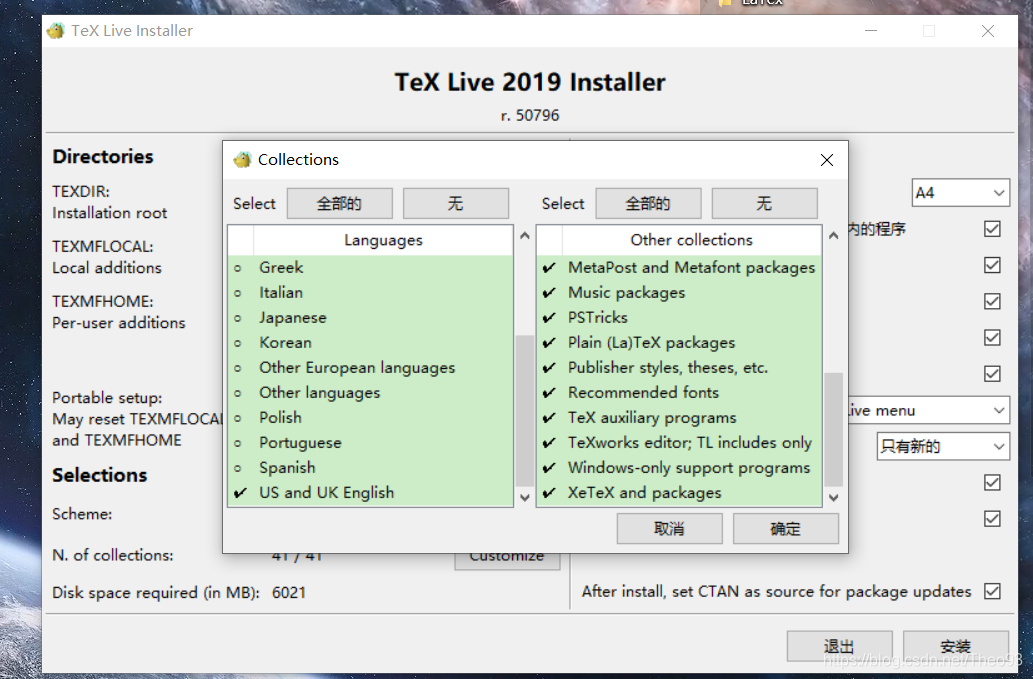The height and width of the screenshot is (679, 1033).
Task: Deselect all languages with 无 button
Action: click(x=455, y=204)
